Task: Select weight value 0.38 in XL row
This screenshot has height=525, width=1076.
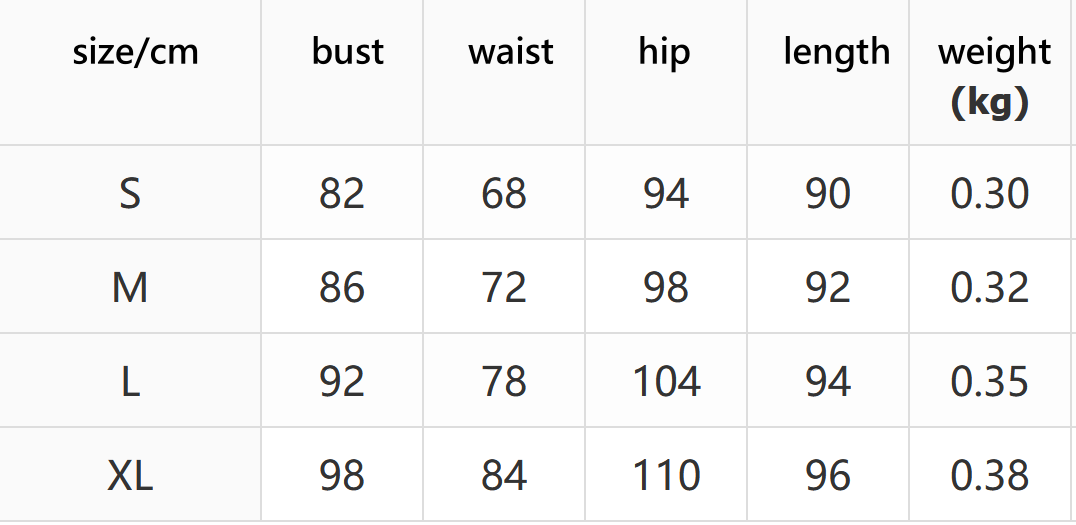Action: (x=989, y=476)
